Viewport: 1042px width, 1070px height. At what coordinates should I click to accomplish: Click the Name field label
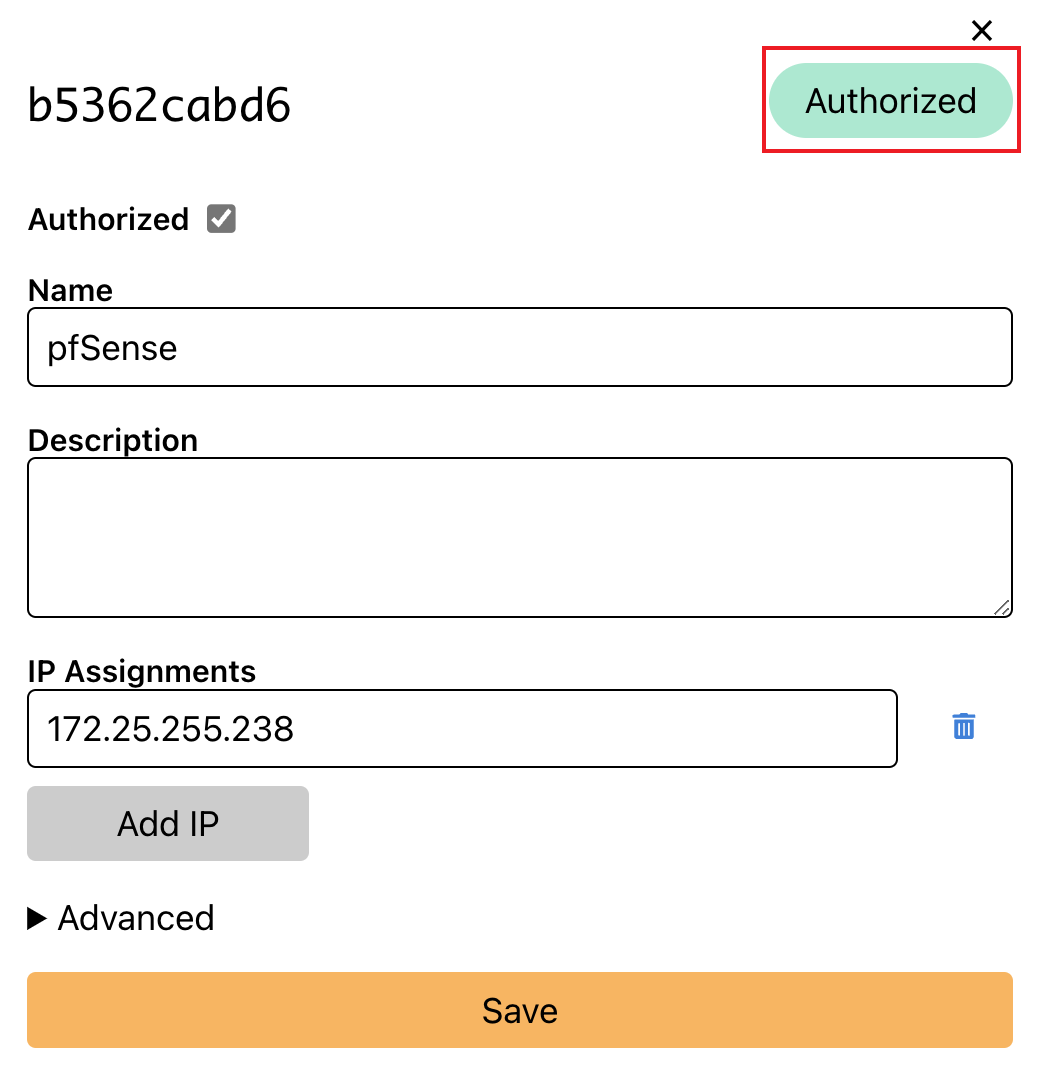coord(70,290)
